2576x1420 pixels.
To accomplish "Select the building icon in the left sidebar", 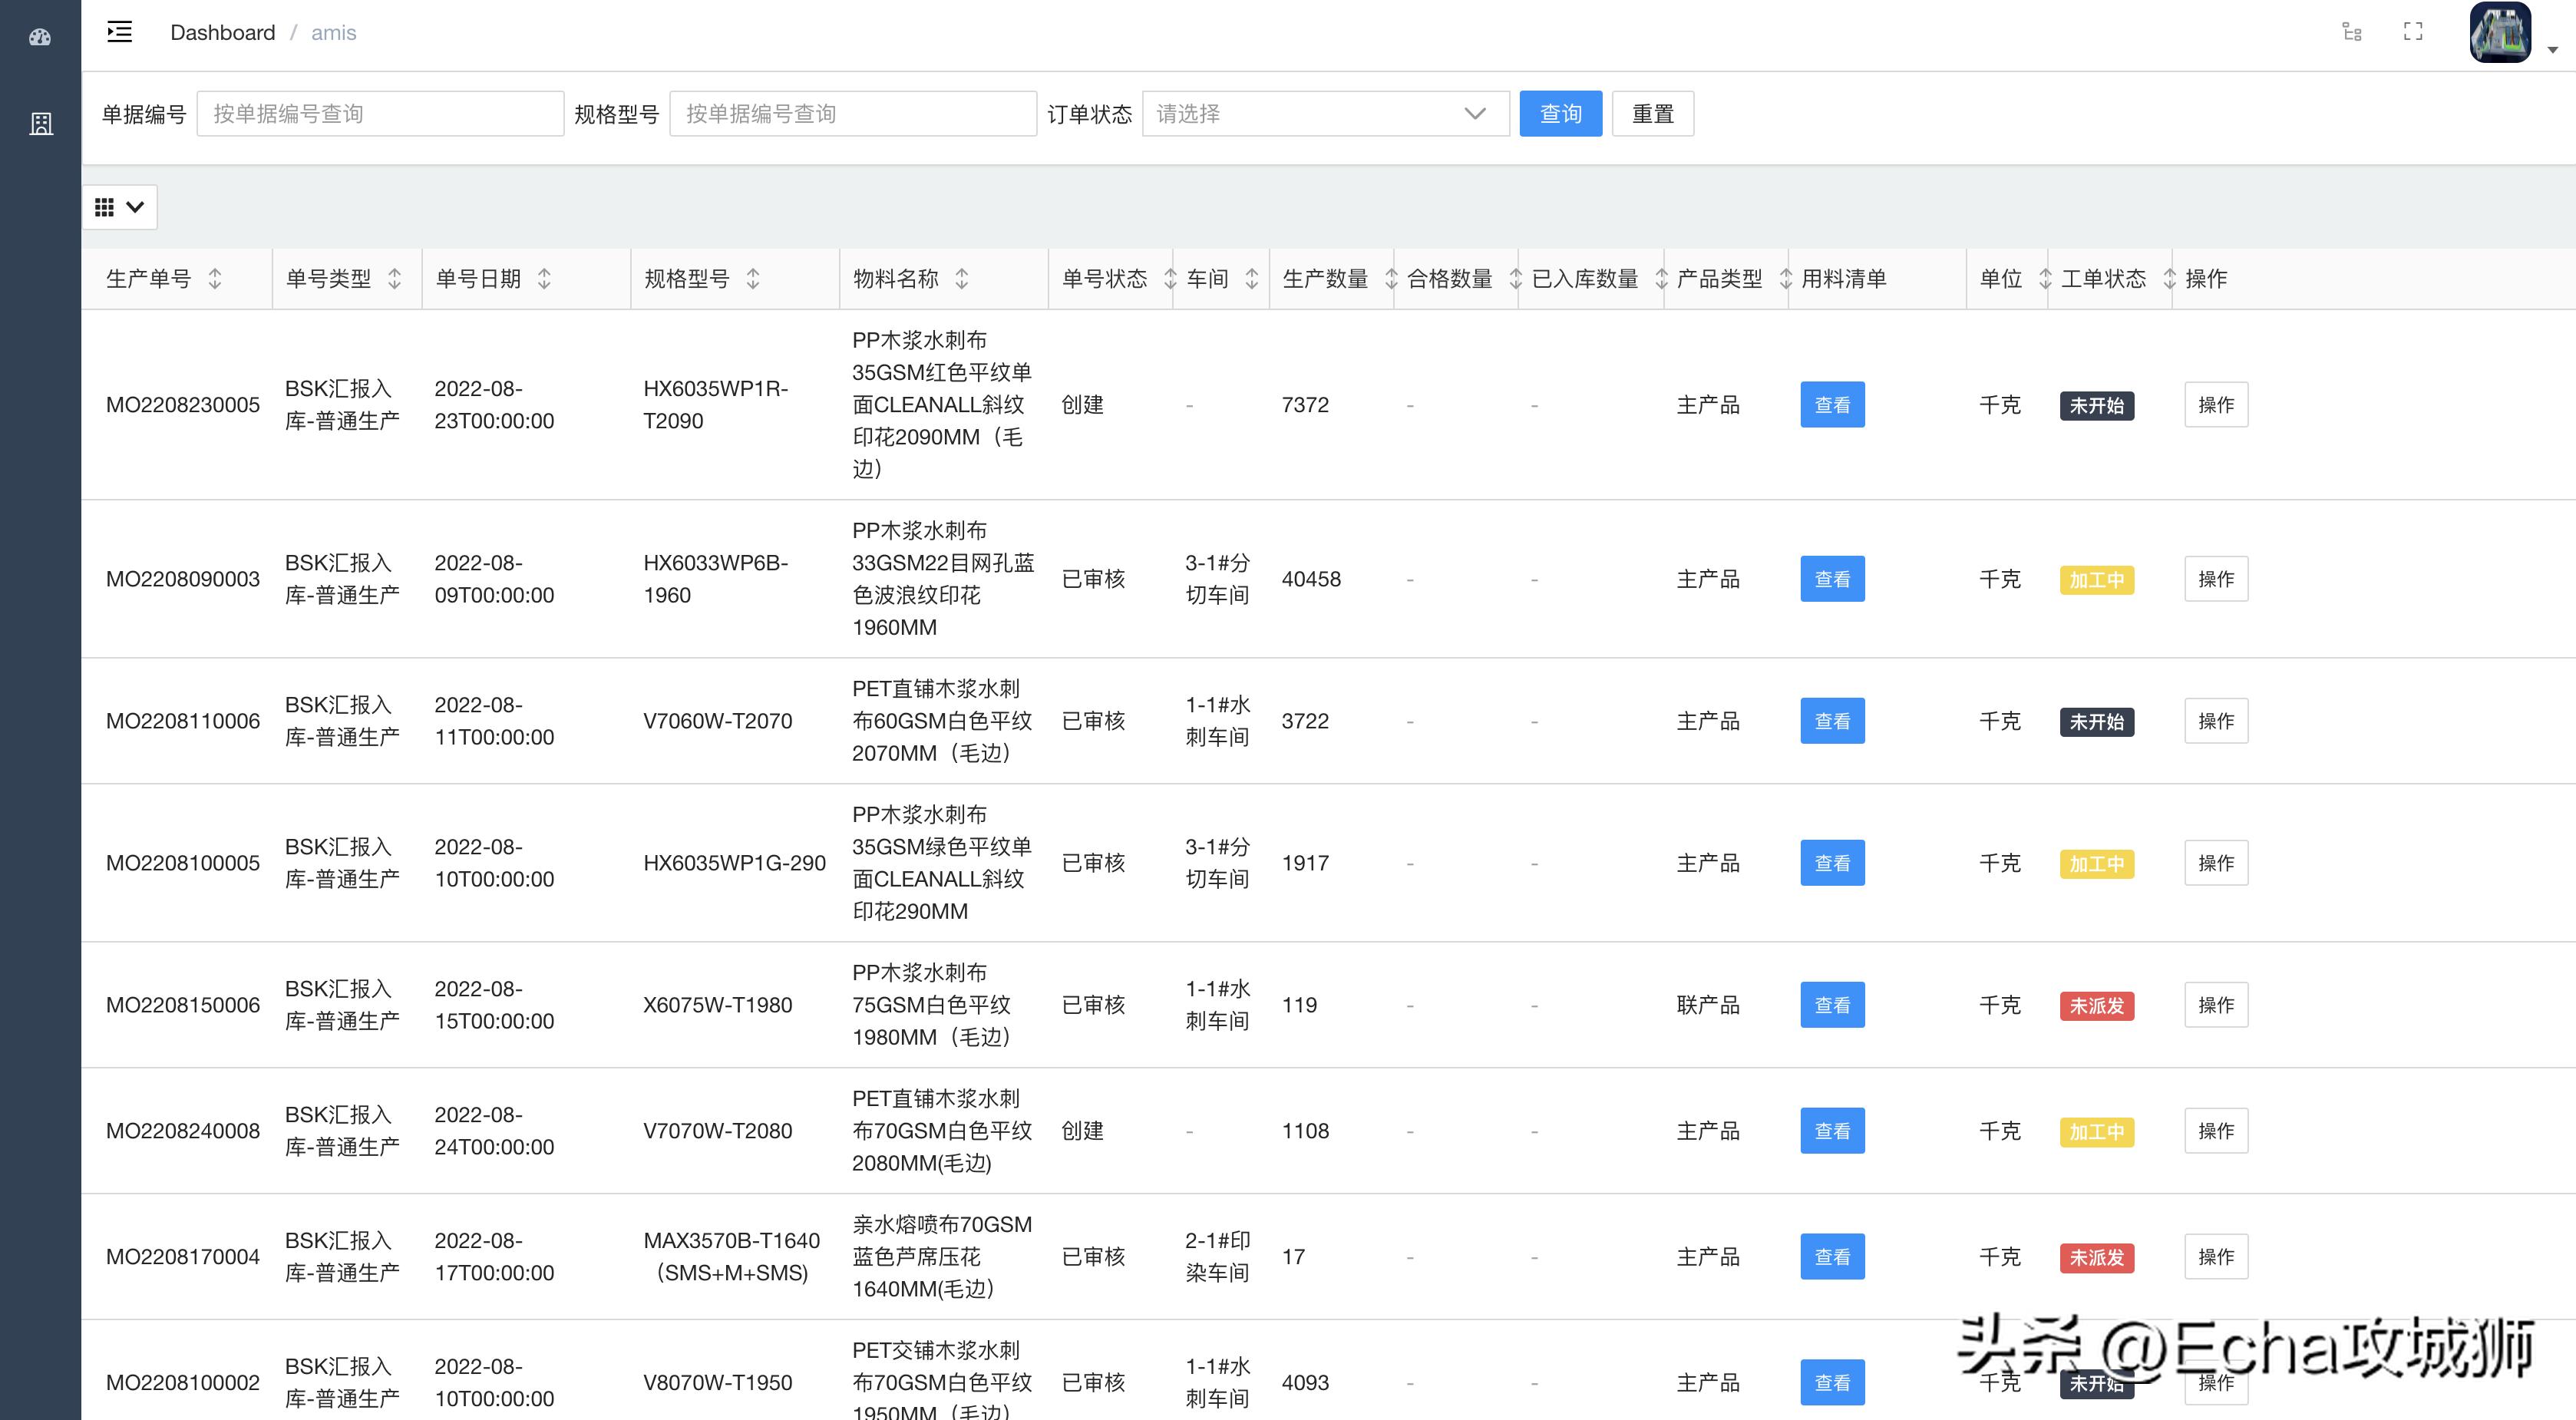I will (40, 123).
